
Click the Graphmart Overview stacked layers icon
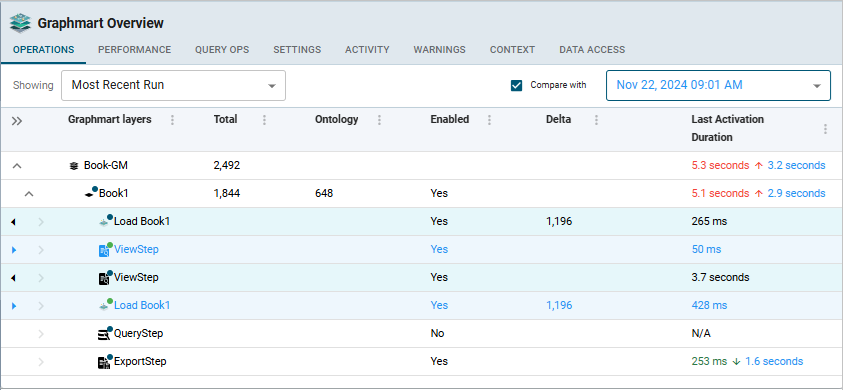pos(20,23)
